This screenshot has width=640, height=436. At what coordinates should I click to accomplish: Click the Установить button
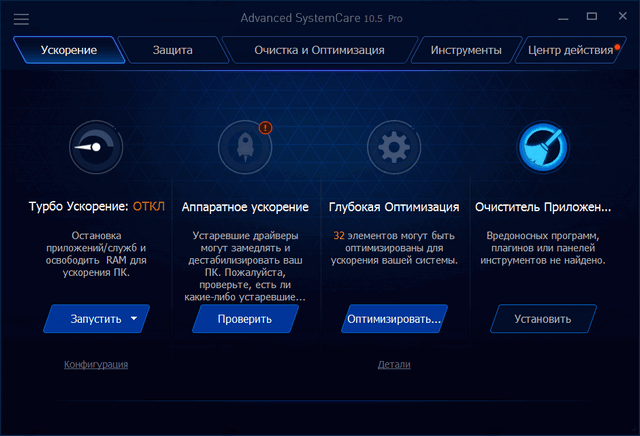pyautogui.click(x=543, y=319)
